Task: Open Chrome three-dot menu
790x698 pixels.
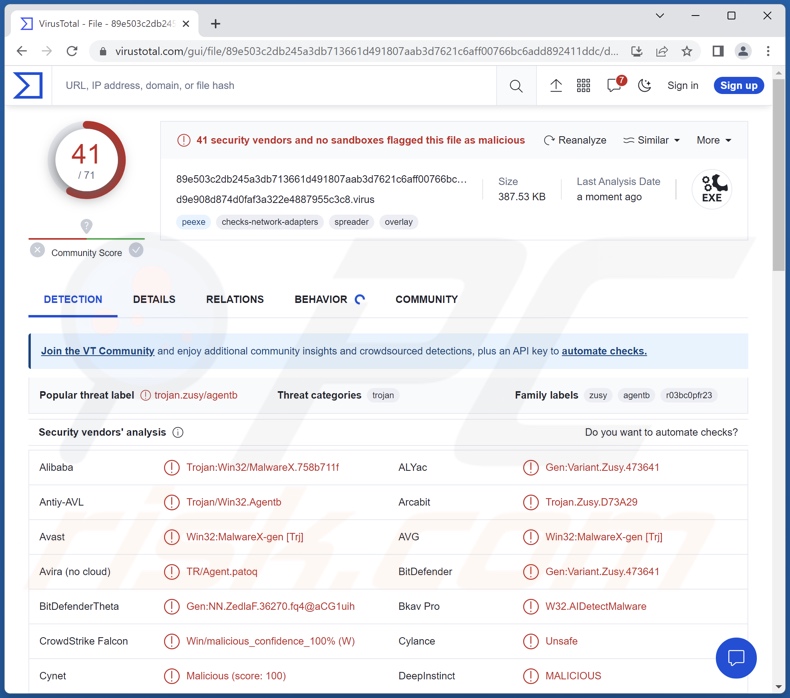Action: 768,51
